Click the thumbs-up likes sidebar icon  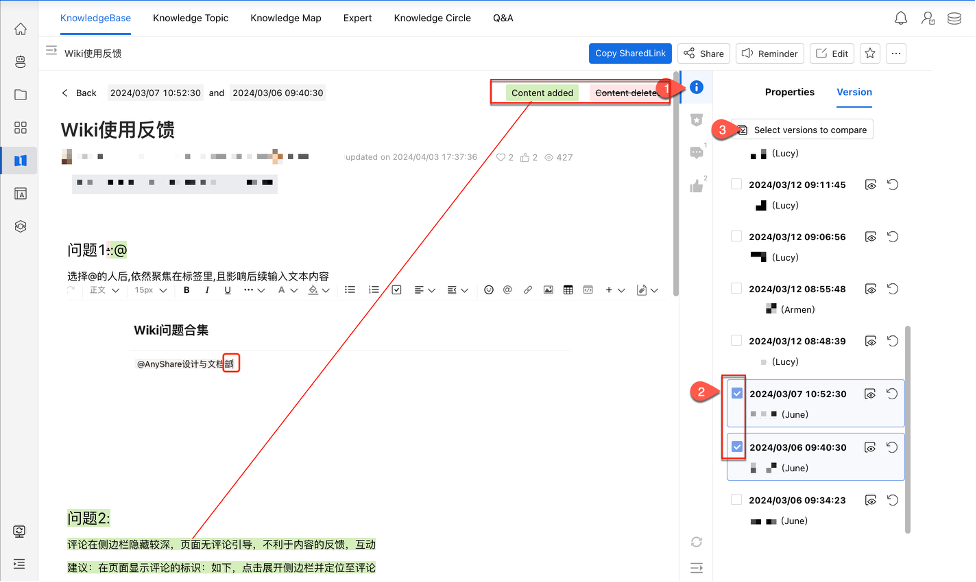point(697,186)
